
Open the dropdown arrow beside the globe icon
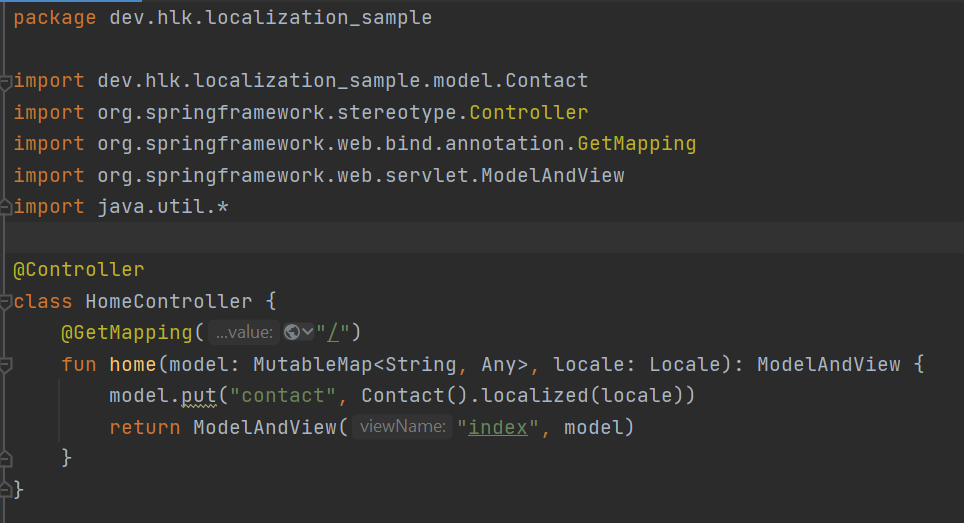coord(308,333)
